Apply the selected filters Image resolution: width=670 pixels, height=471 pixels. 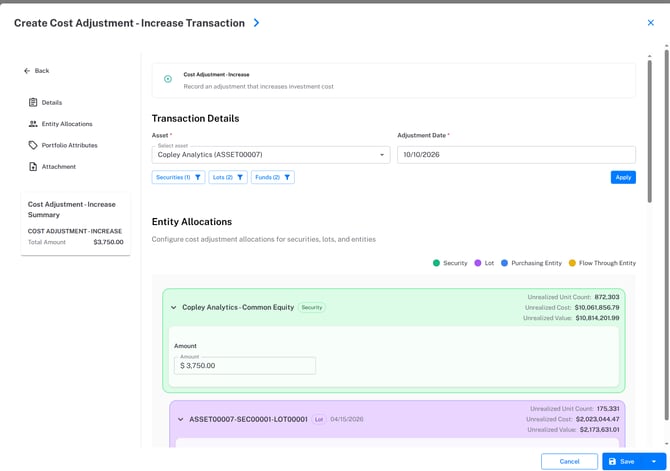[x=623, y=177]
